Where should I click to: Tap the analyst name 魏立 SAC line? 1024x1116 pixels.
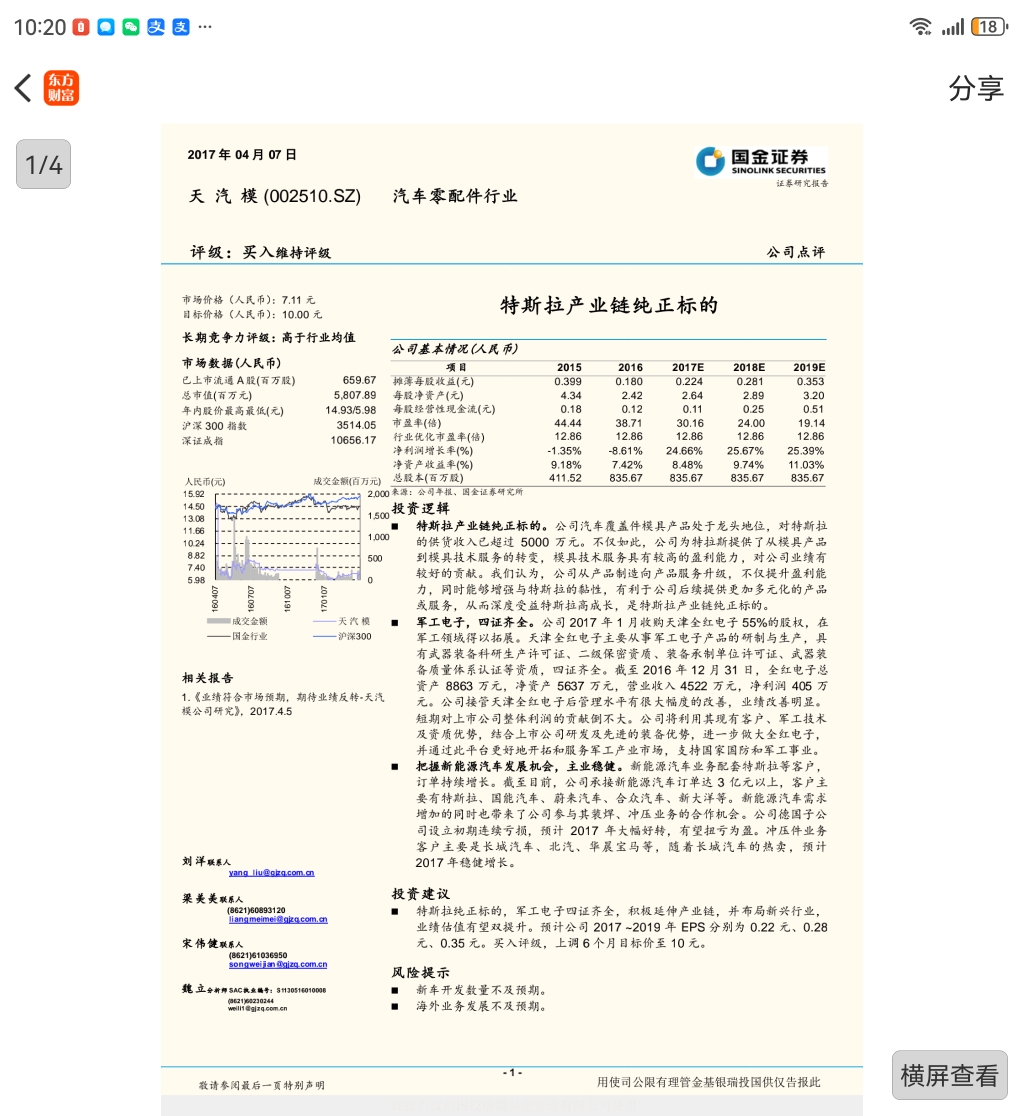point(254,989)
